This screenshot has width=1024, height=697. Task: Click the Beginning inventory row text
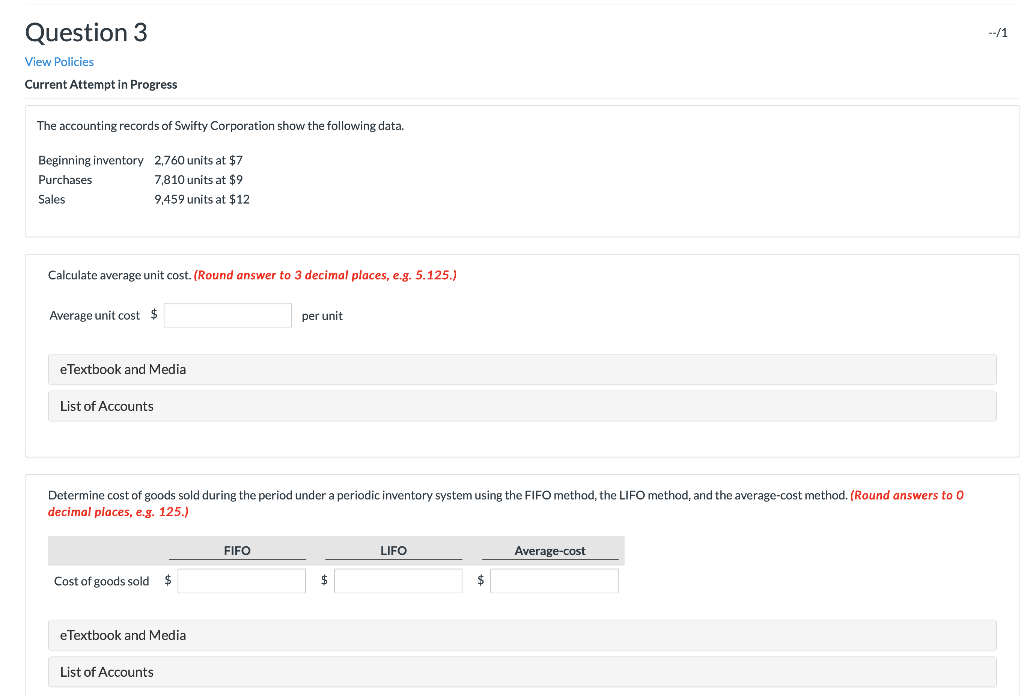91,159
